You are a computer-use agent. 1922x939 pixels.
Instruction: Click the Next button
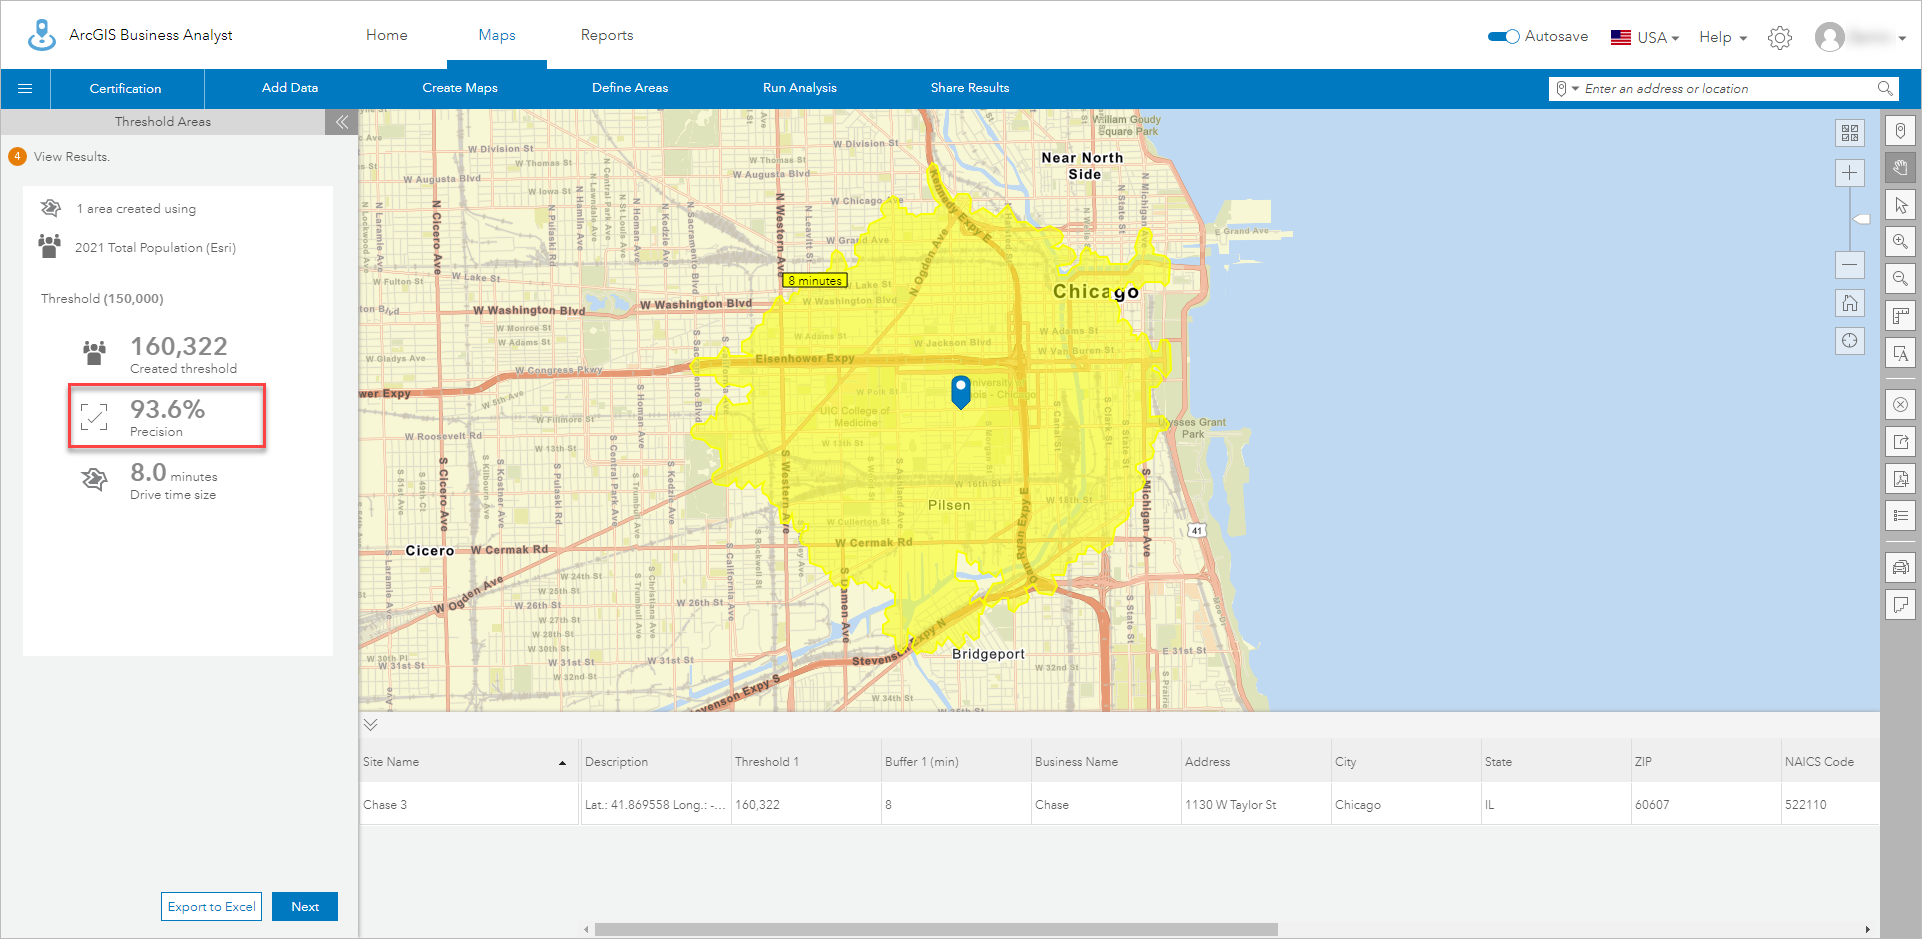click(305, 907)
